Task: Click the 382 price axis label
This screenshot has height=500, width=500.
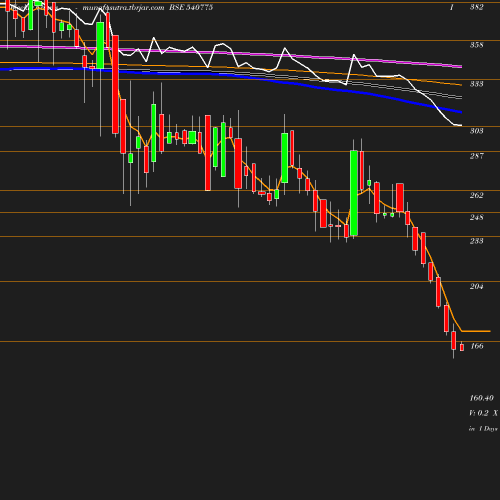Action: [x=476, y=7]
